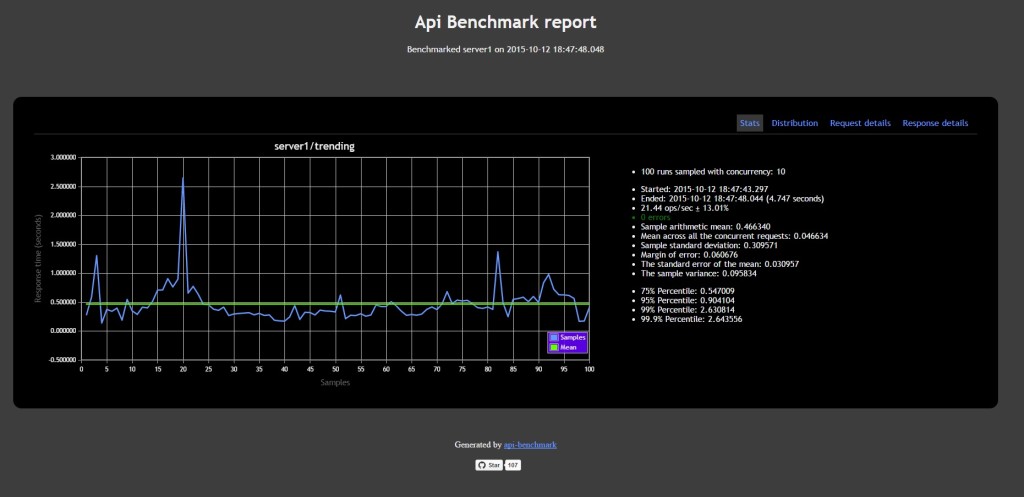Switch to the Distribution tab
This screenshot has width=1024, height=497.
coord(795,123)
